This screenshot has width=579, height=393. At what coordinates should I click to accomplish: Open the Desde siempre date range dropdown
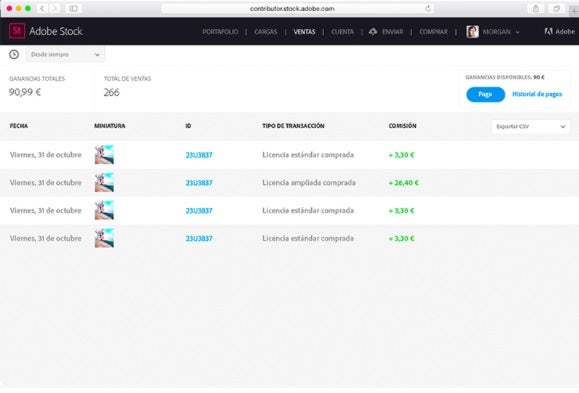[x=65, y=54]
